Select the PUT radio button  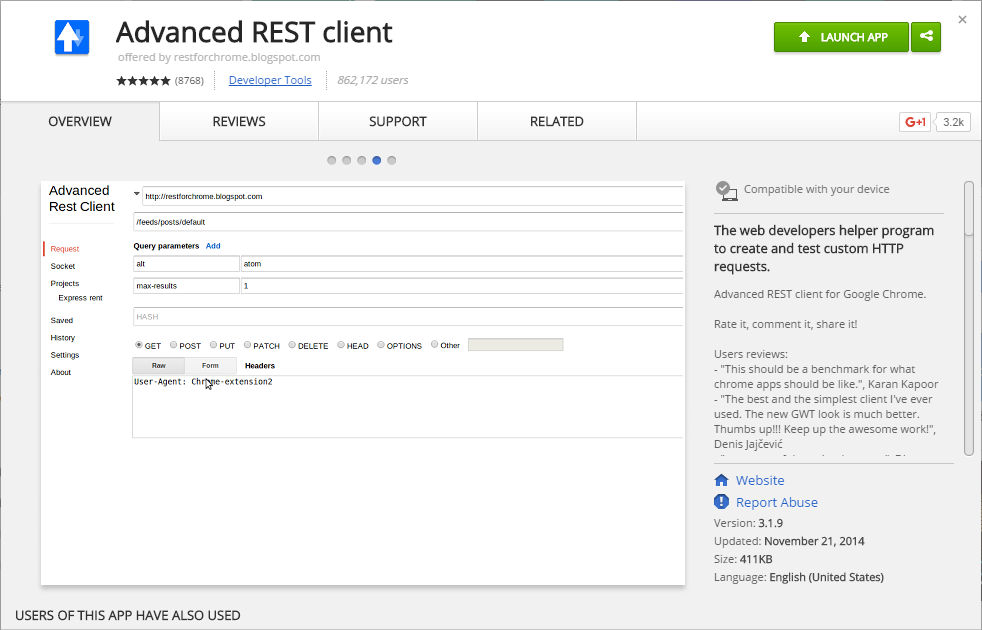pyautogui.click(x=214, y=344)
